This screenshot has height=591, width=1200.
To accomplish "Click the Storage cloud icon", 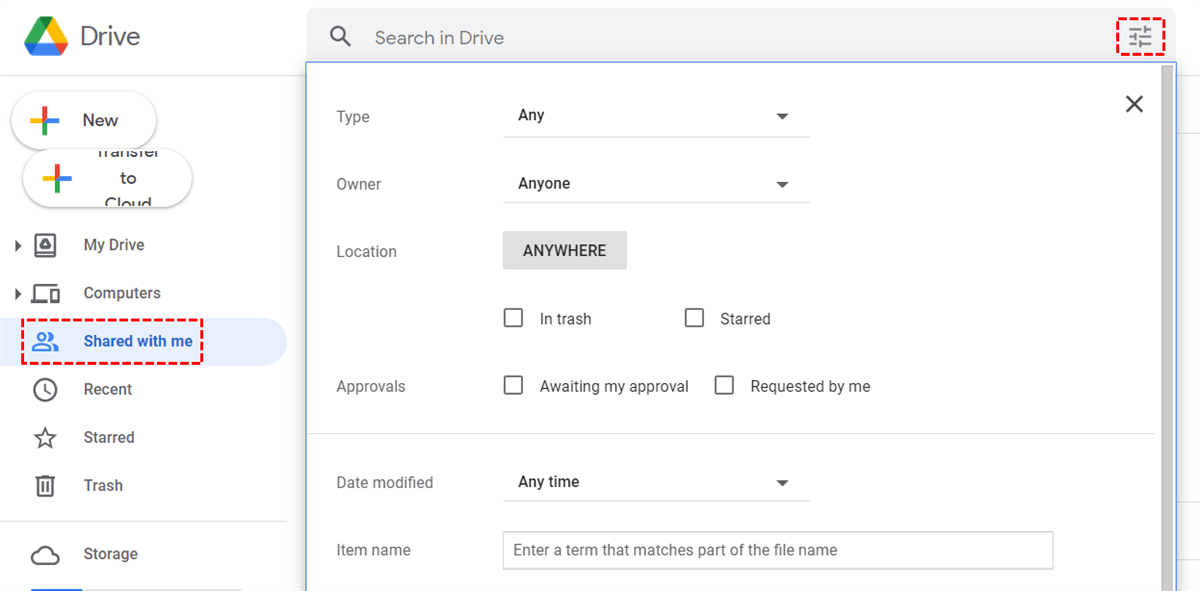I will (x=45, y=555).
